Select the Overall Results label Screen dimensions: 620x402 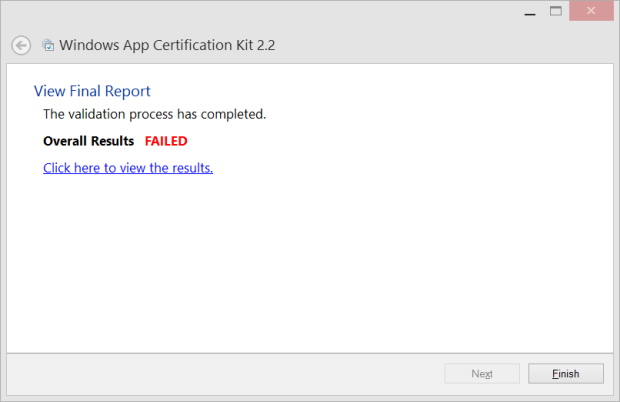(x=89, y=141)
